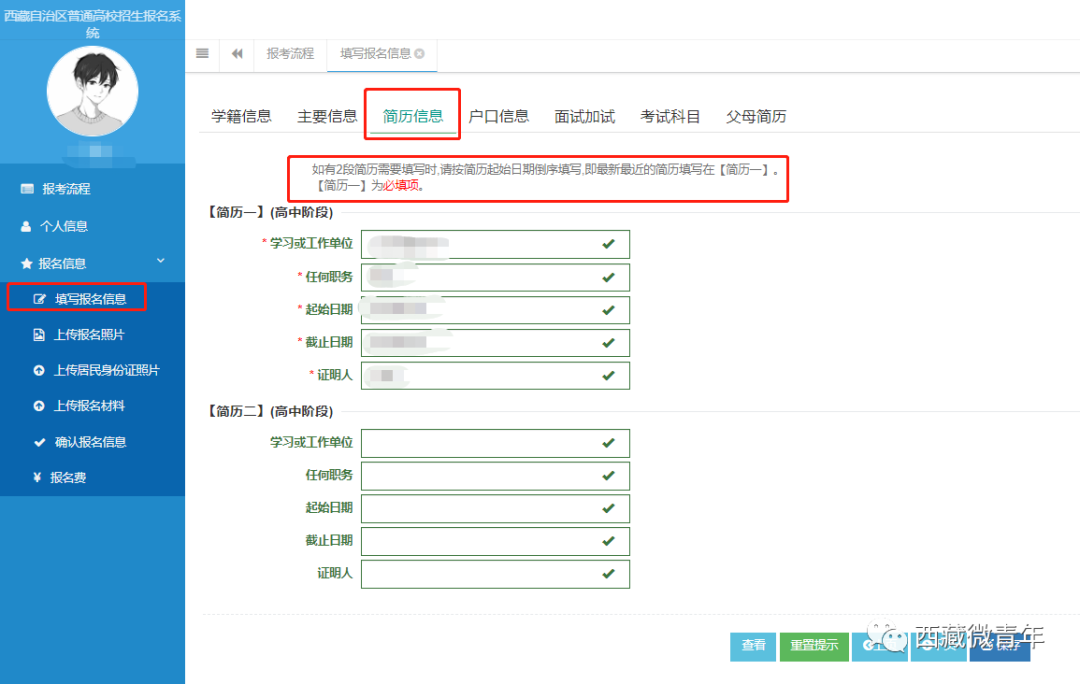The width and height of the screenshot is (1080, 684).
Task: Switch to the 户口信息 tab
Action: (x=499, y=116)
